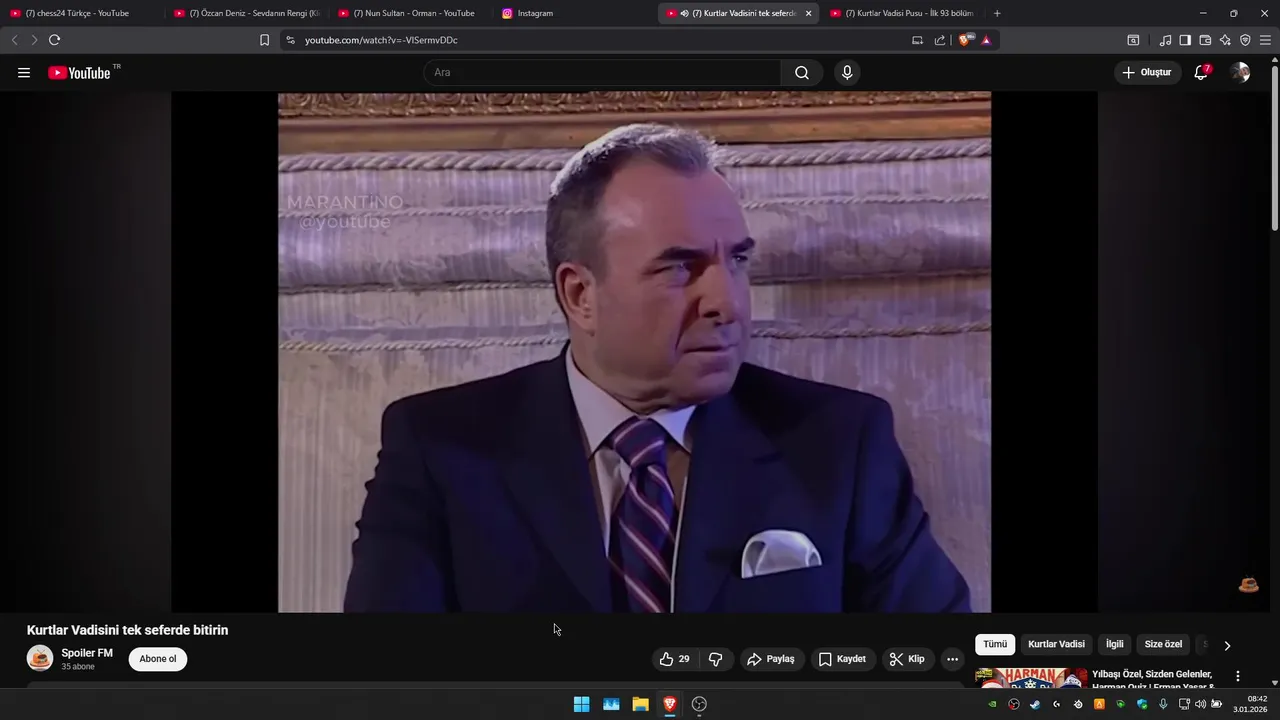Switch to Kurtlar Vadisi Pusu tab

tap(903, 13)
